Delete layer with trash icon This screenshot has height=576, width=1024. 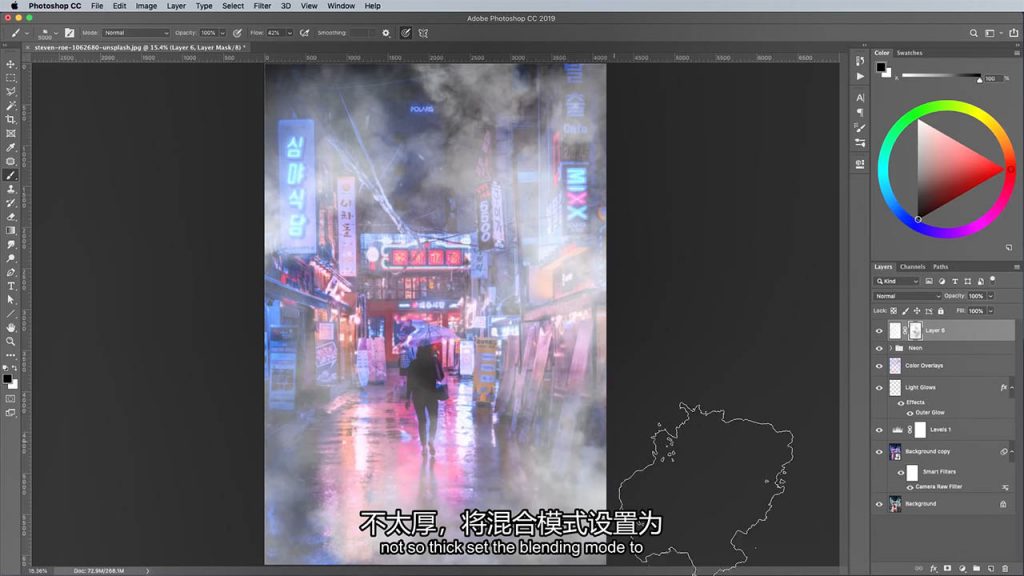[x=1005, y=568]
